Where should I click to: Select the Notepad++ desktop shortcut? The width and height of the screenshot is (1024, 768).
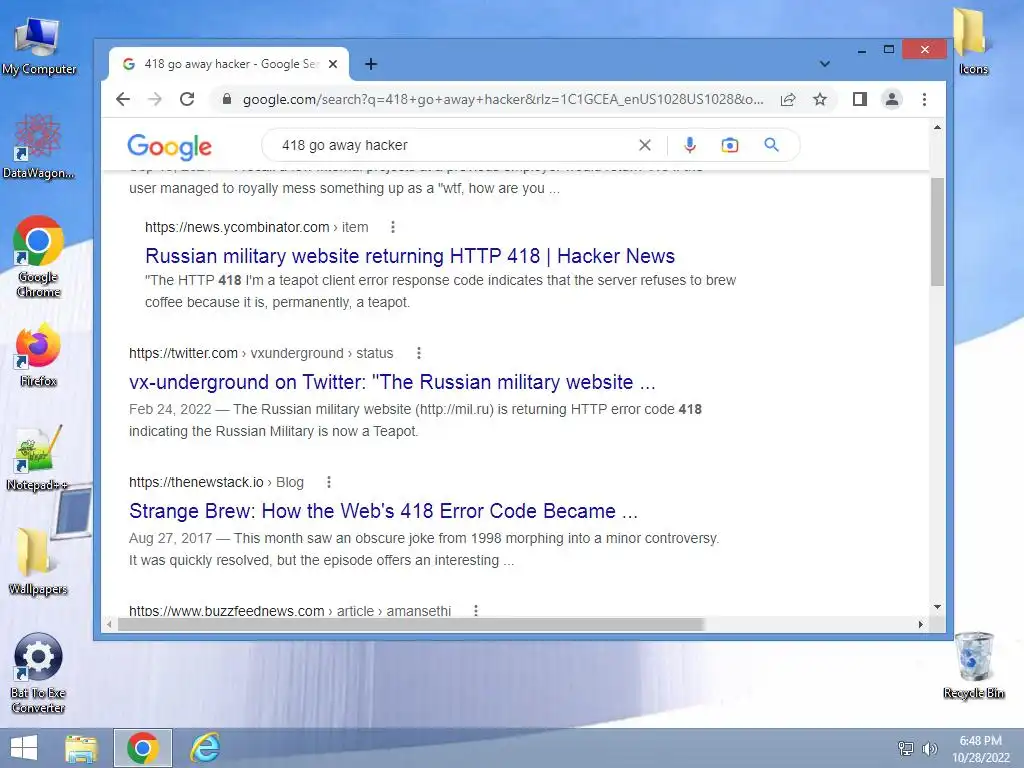pos(37,458)
